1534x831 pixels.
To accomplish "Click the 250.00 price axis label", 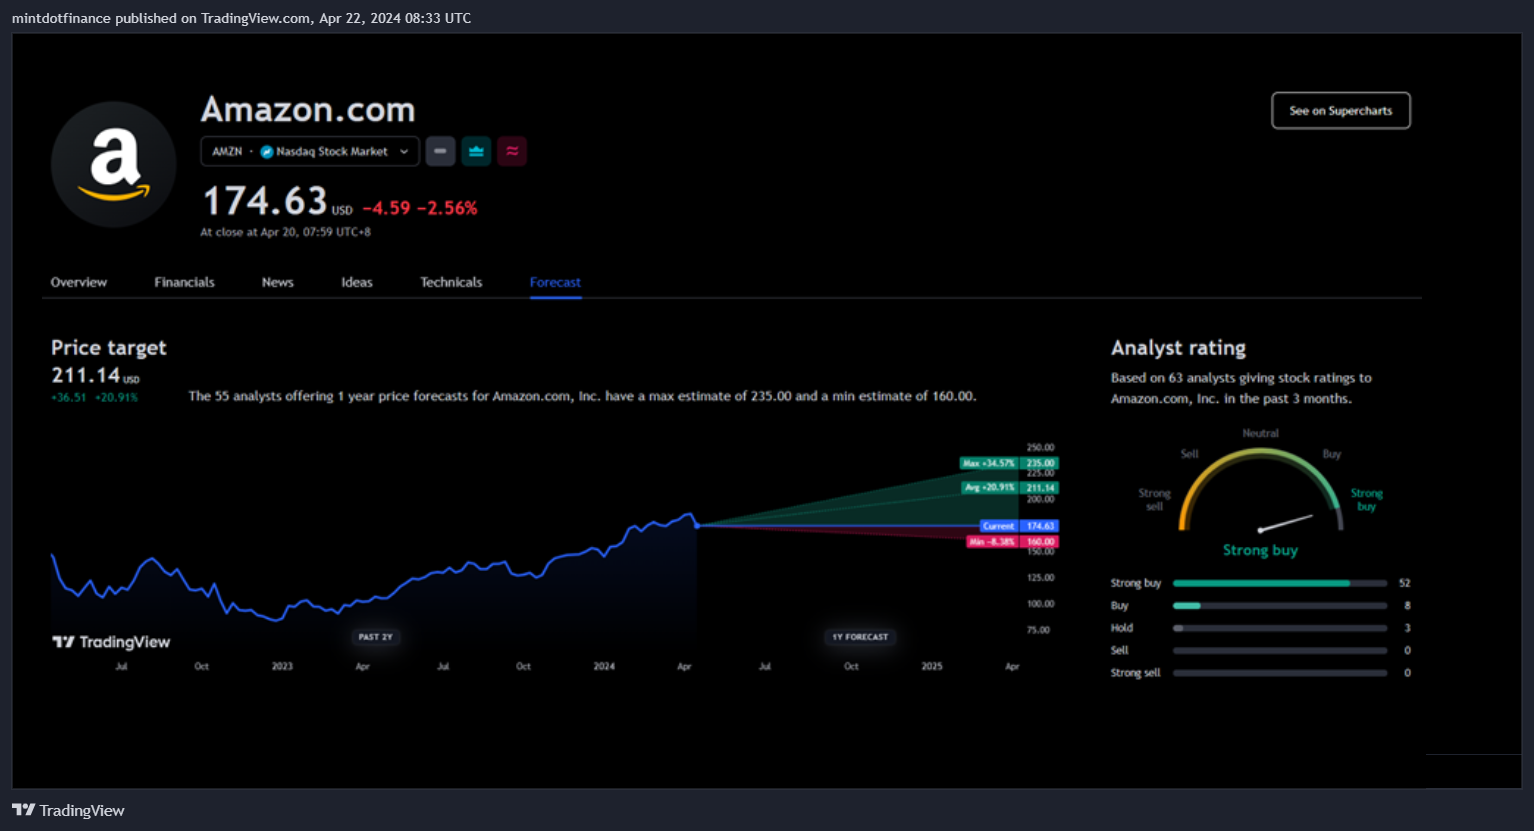I will (x=1040, y=448).
